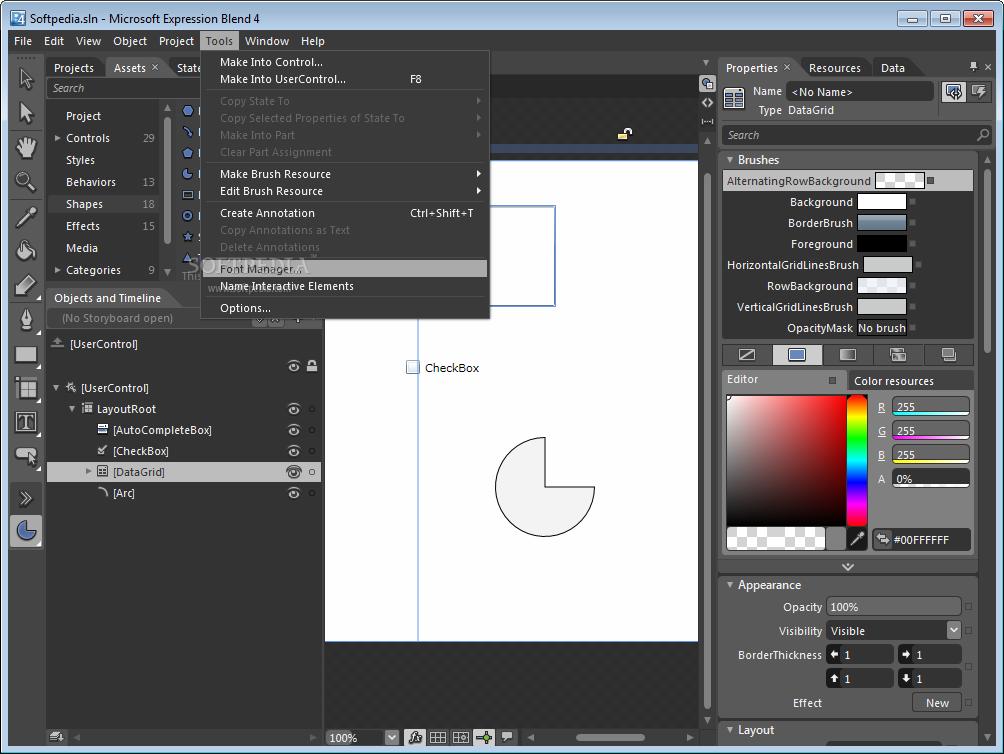This screenshot has width=1004, height=754.
Task: Select Shapes in Assets list
Action: (103, 204)
